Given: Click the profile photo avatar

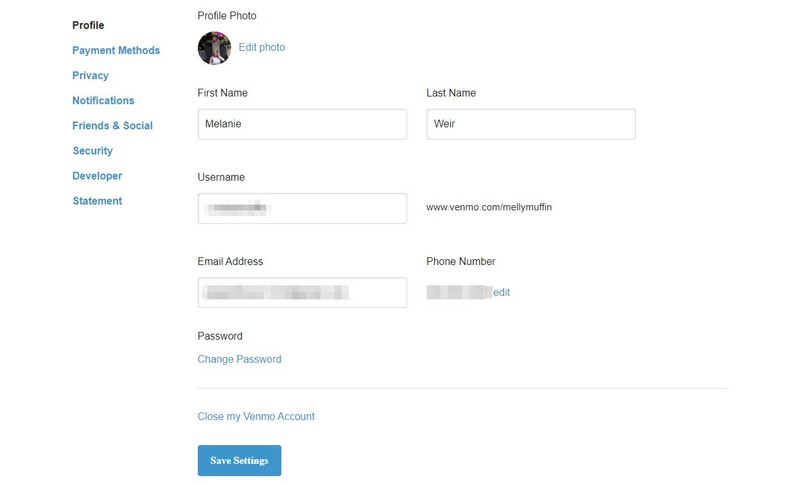Looking at the screenshot, I should (x=214, y=48).
